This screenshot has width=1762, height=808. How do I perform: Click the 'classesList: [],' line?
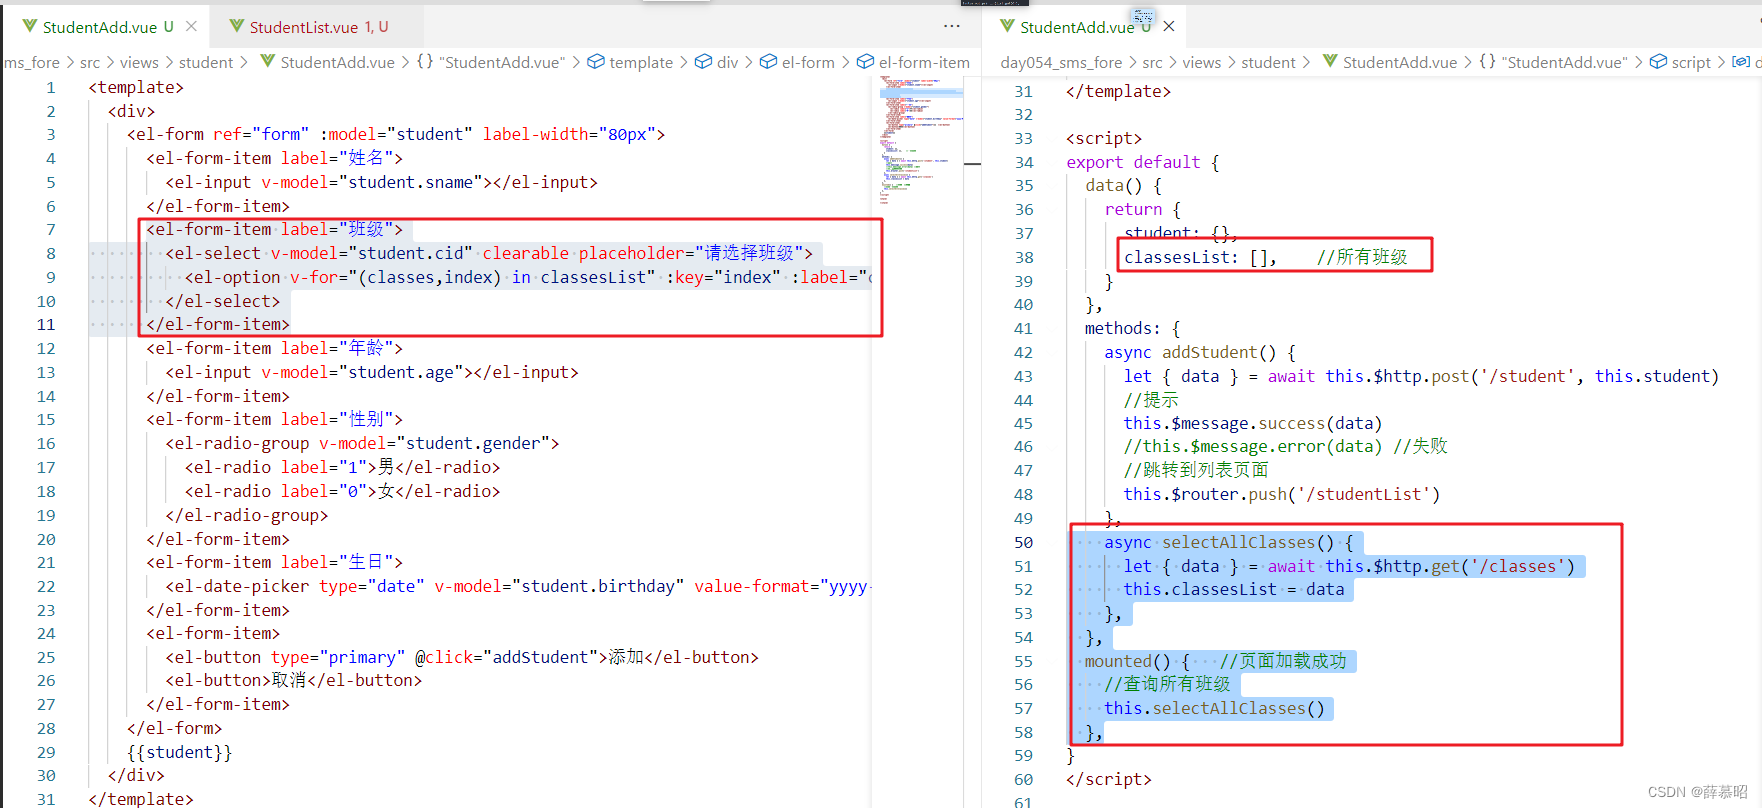1200,257
